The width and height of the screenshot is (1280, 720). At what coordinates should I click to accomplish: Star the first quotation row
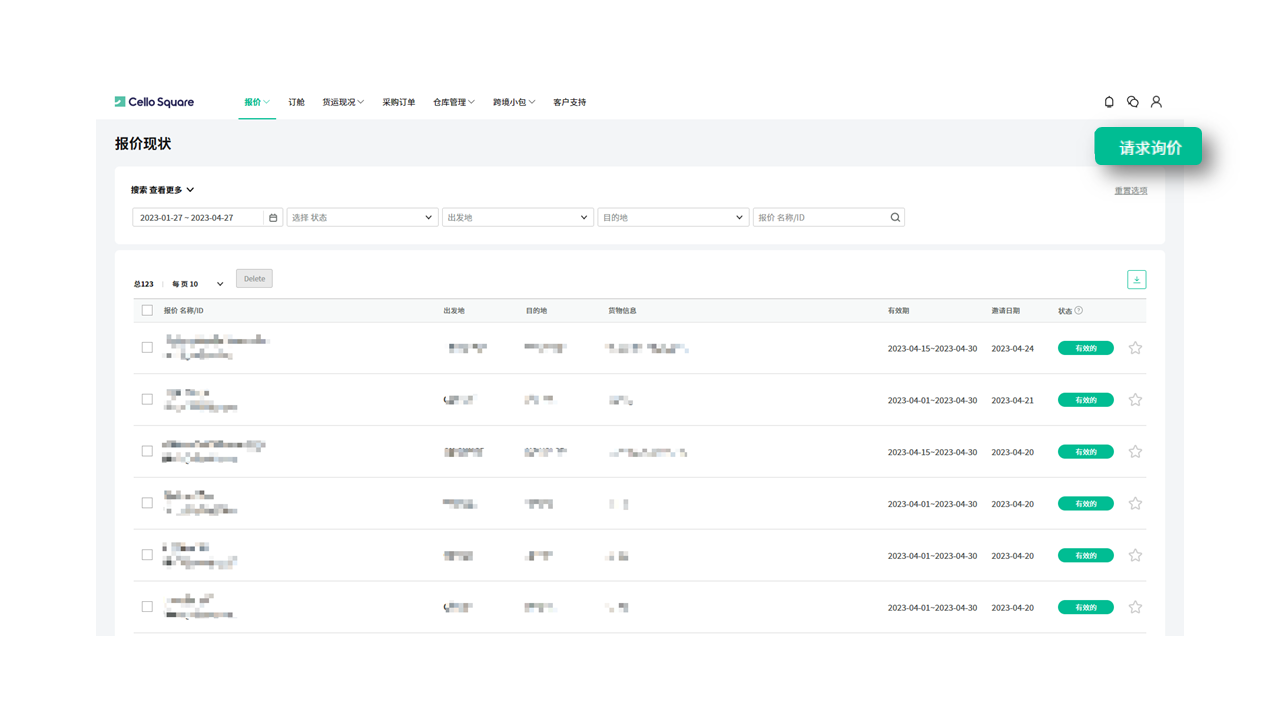click(1135, 349)
